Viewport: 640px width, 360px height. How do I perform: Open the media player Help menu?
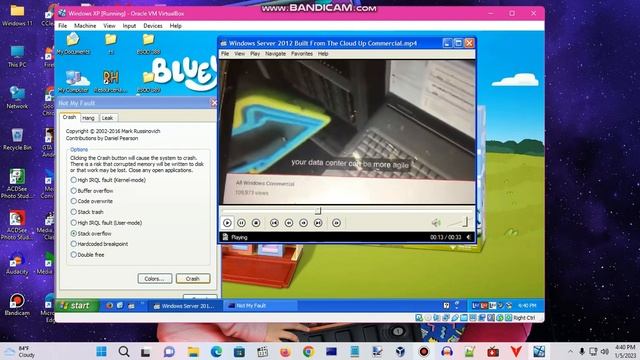pyautogui.click(x=323, y=53)
